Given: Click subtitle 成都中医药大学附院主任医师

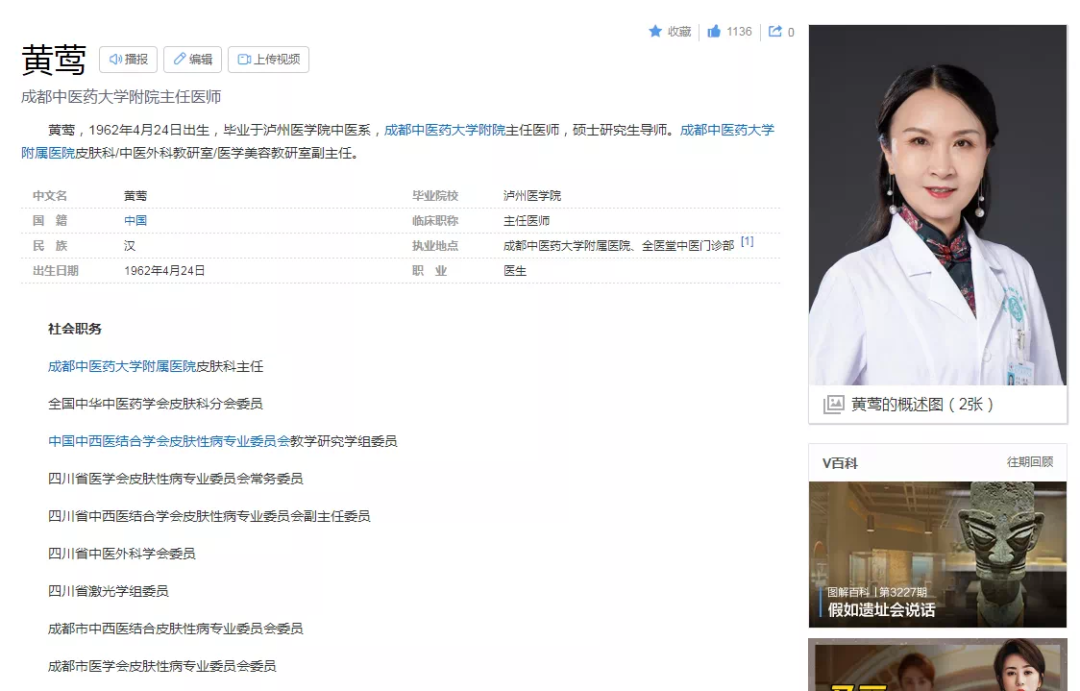Looking at the screenshot, I should (x=121, y=97).
